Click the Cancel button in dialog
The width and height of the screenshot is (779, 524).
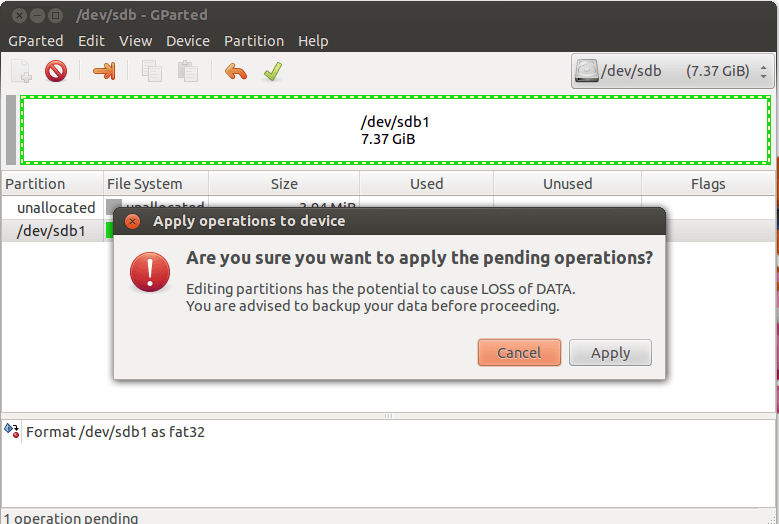click(x=519, y=353)
